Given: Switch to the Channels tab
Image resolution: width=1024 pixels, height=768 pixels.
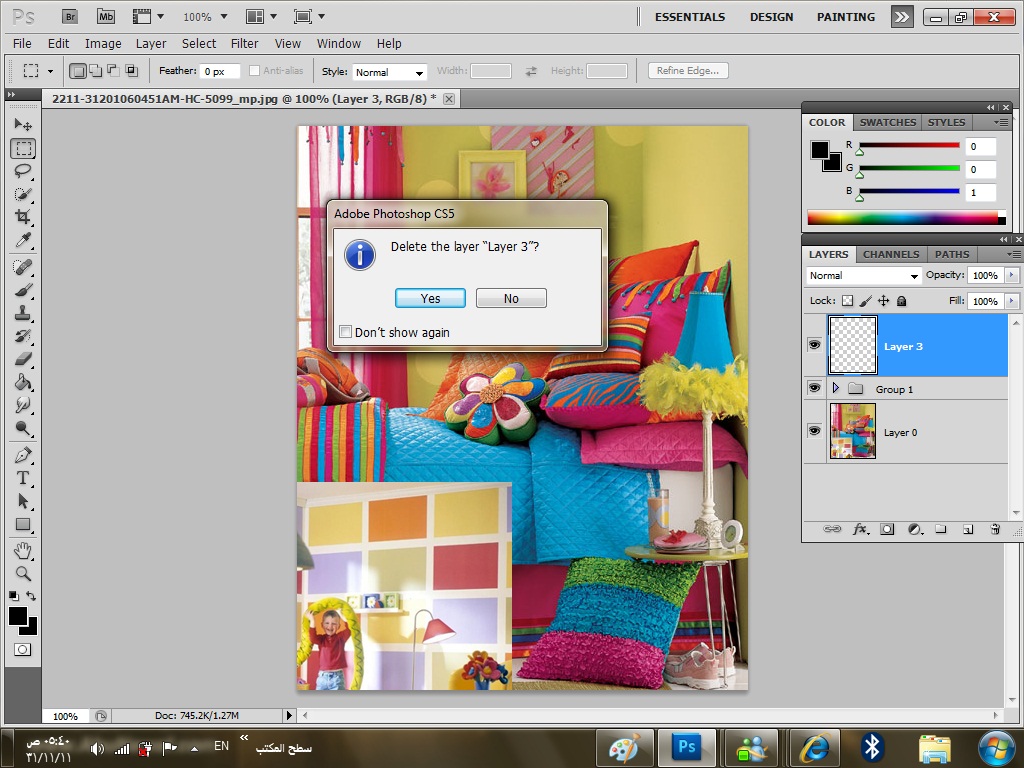Looking at the screenshot, I should point(890,254).
